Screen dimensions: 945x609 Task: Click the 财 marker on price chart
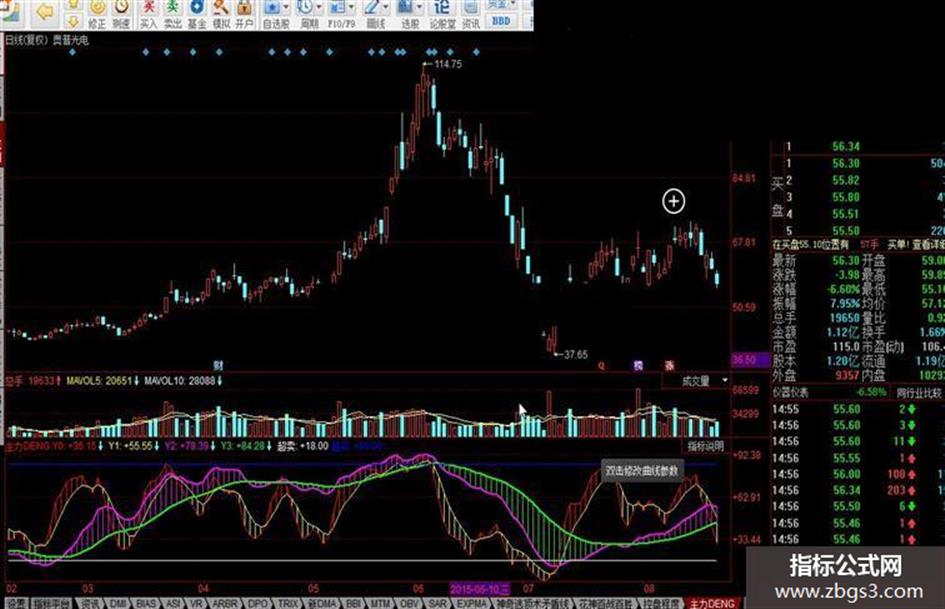tap(218, 365)
